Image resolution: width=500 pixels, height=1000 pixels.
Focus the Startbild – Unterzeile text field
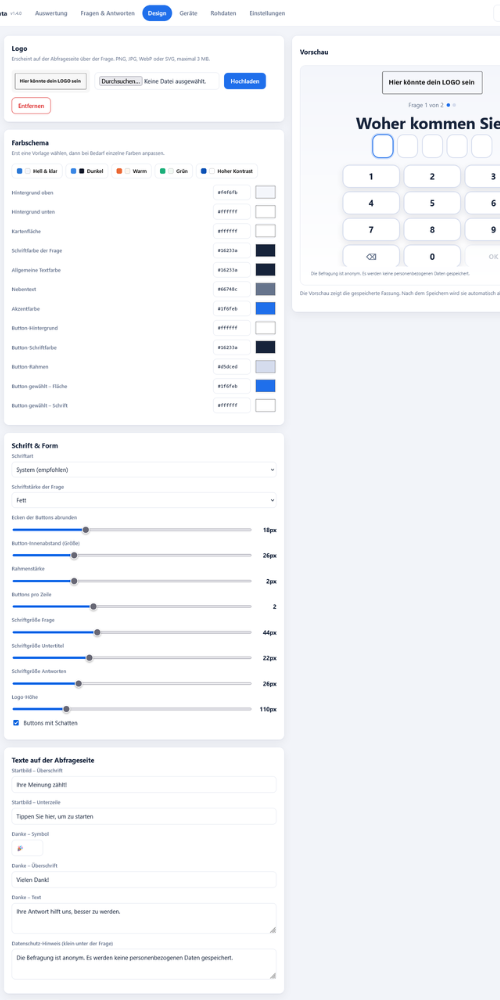(144, 816)
